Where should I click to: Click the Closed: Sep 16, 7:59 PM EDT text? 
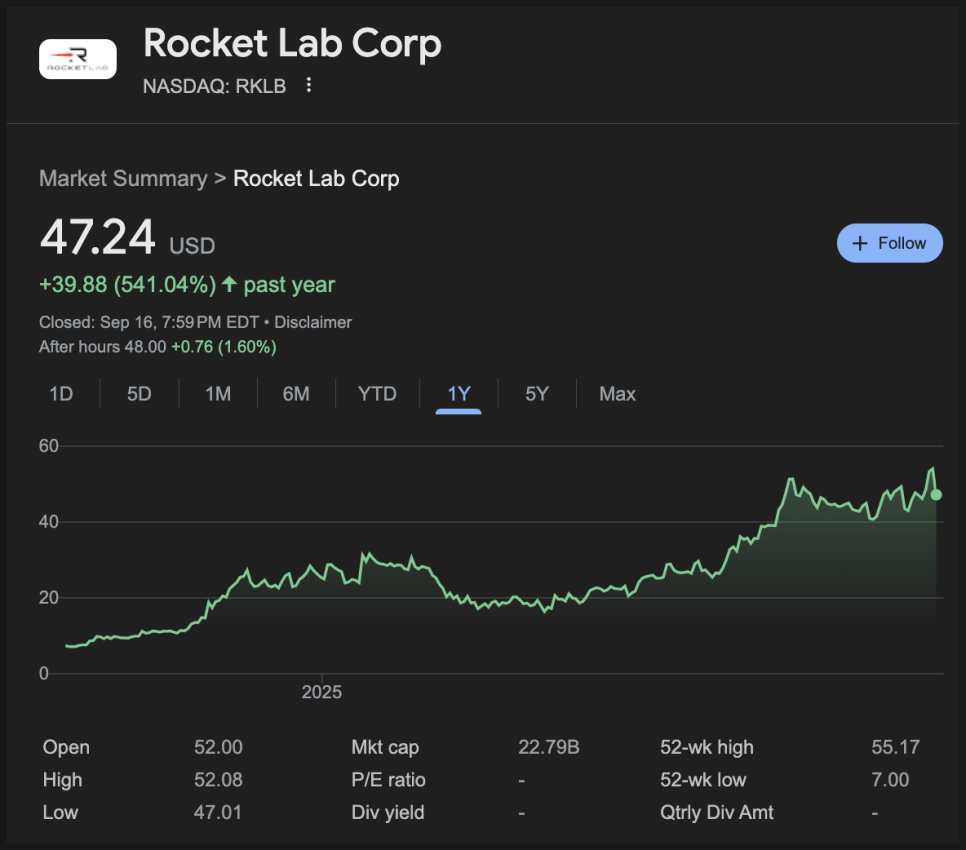tap(148, 322)
